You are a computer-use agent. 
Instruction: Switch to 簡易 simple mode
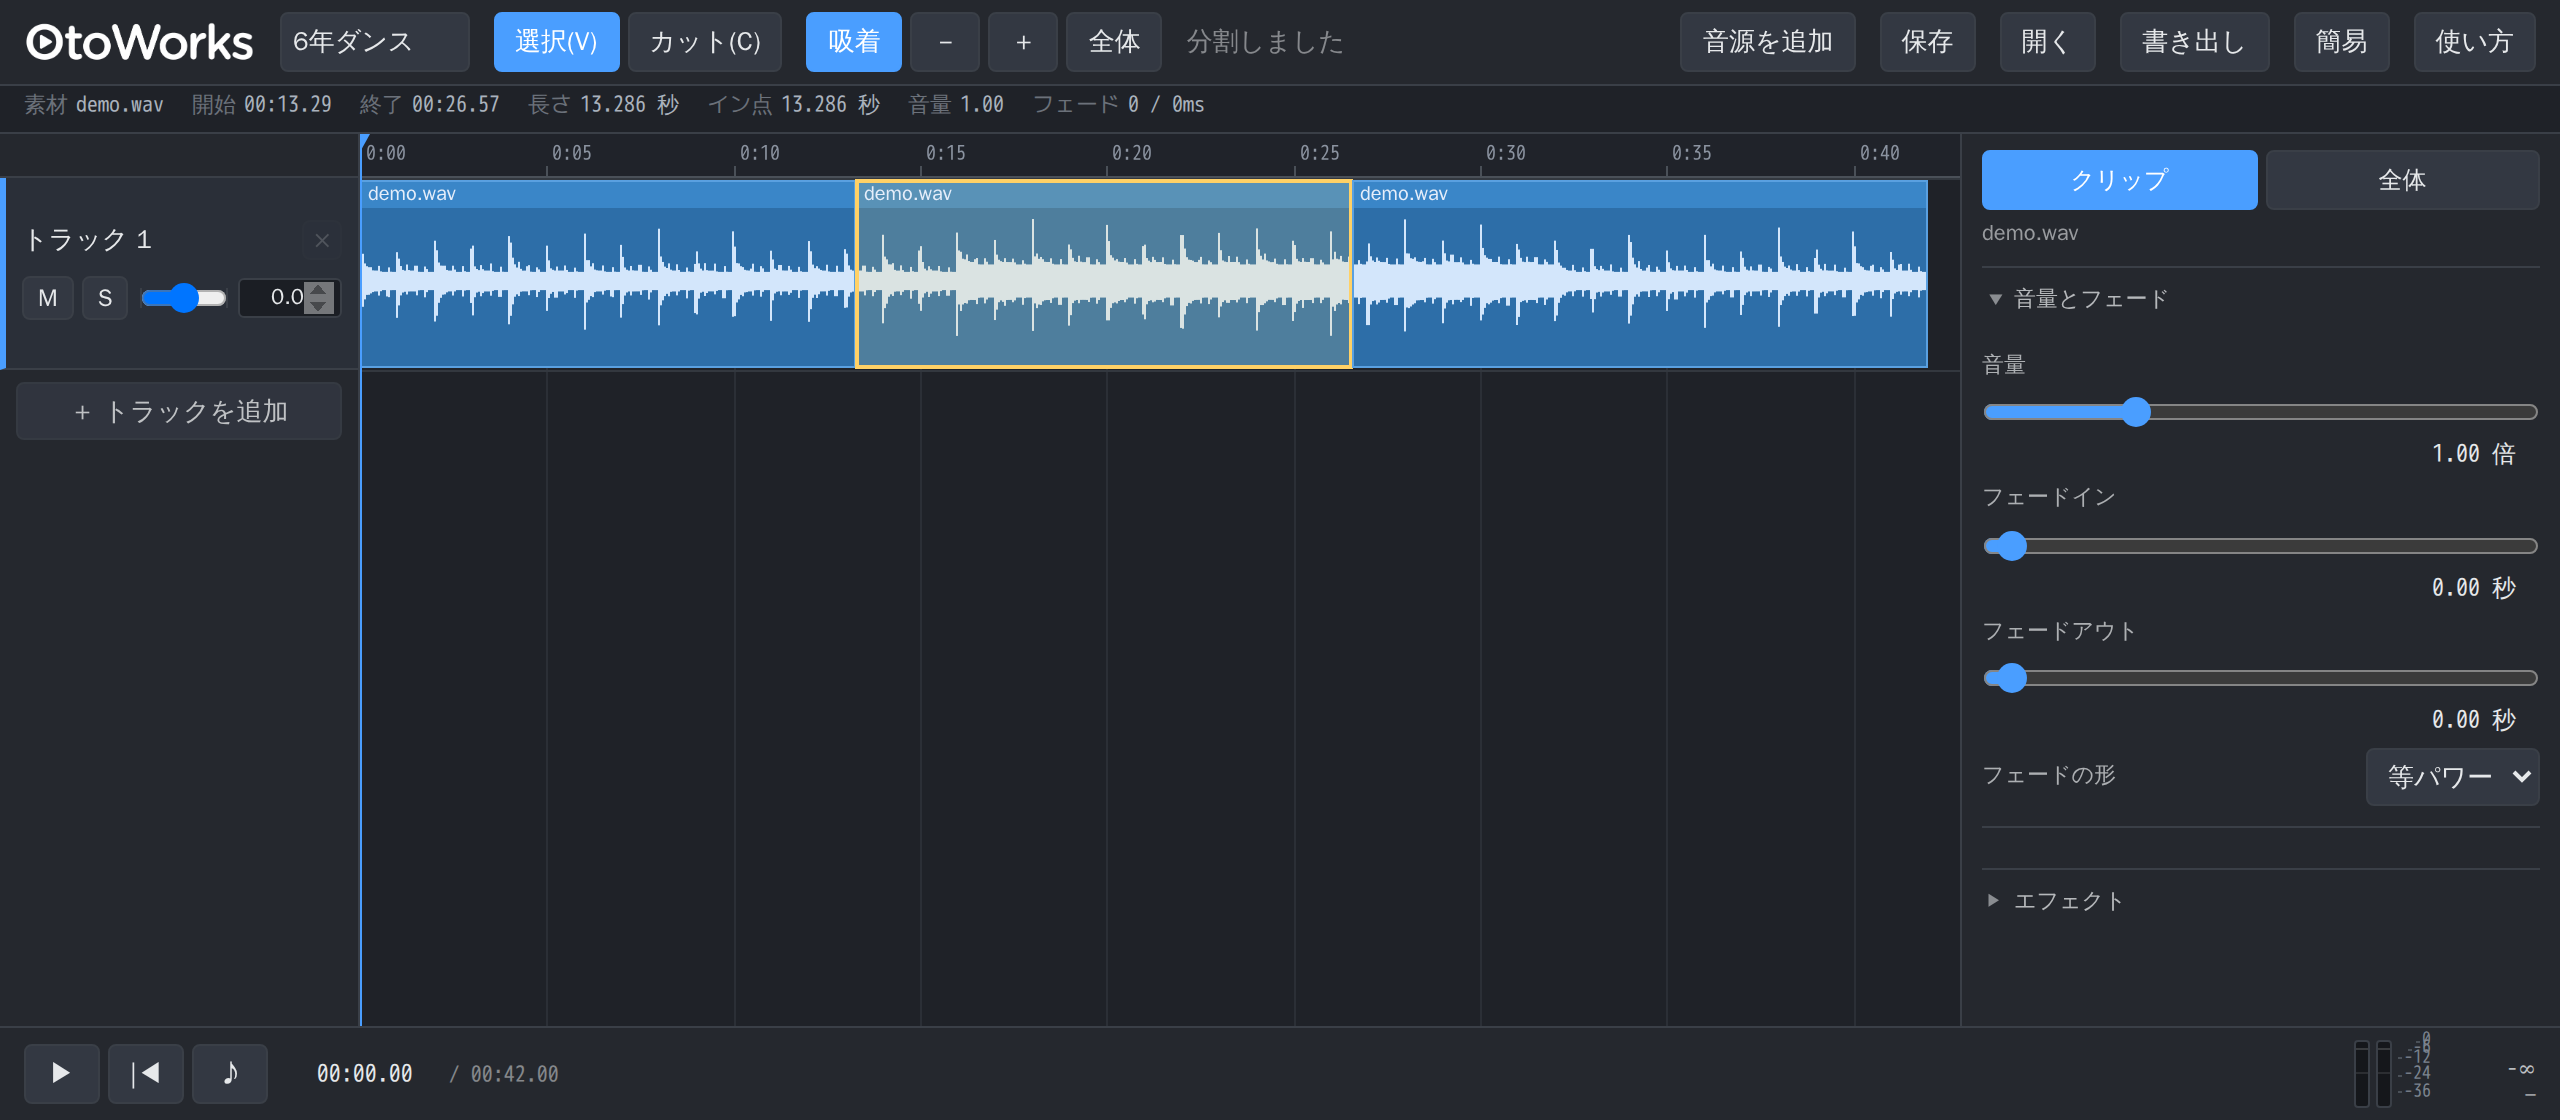coord(2341,42)
